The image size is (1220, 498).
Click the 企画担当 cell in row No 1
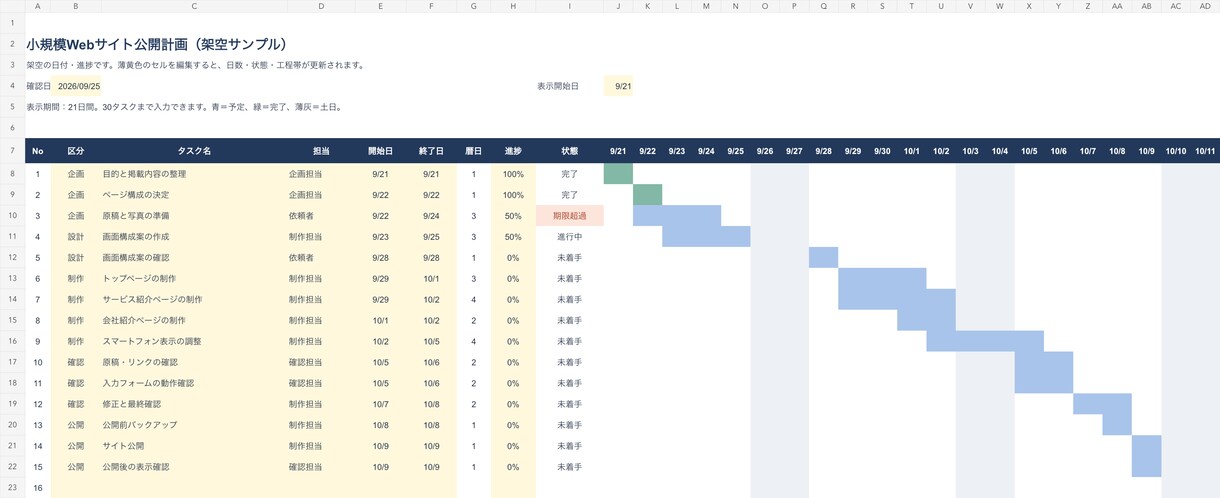(322, 174)
